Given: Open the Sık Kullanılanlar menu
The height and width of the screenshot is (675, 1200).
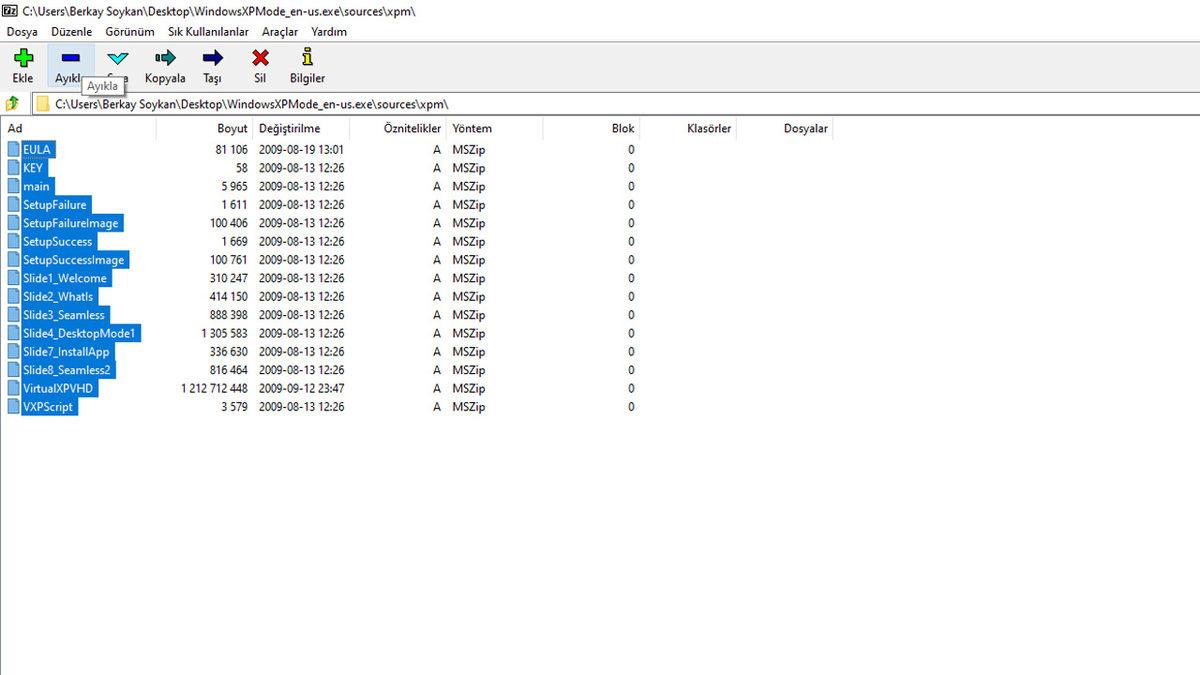Looking at the screenshot, I should coord(208,32).
